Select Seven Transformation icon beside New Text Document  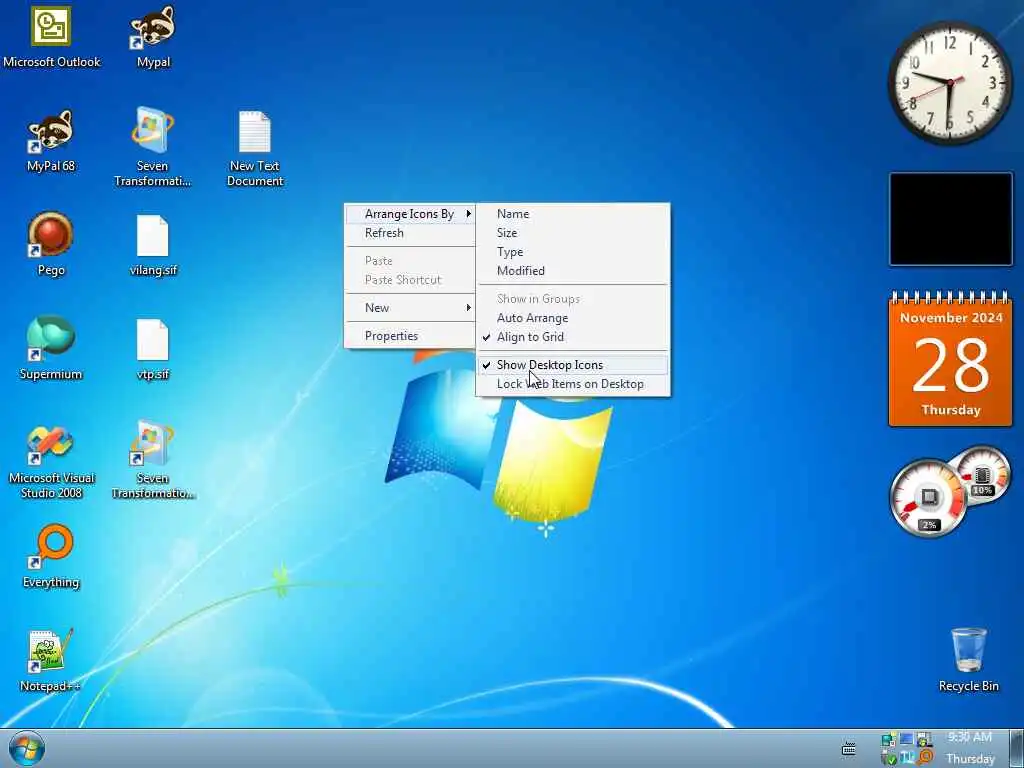click(x=152, y=147)
